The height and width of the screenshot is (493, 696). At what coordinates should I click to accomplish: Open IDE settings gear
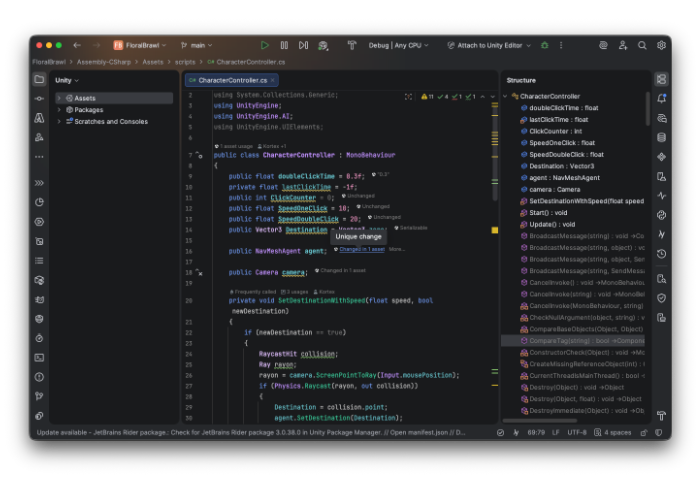point(661,45)
